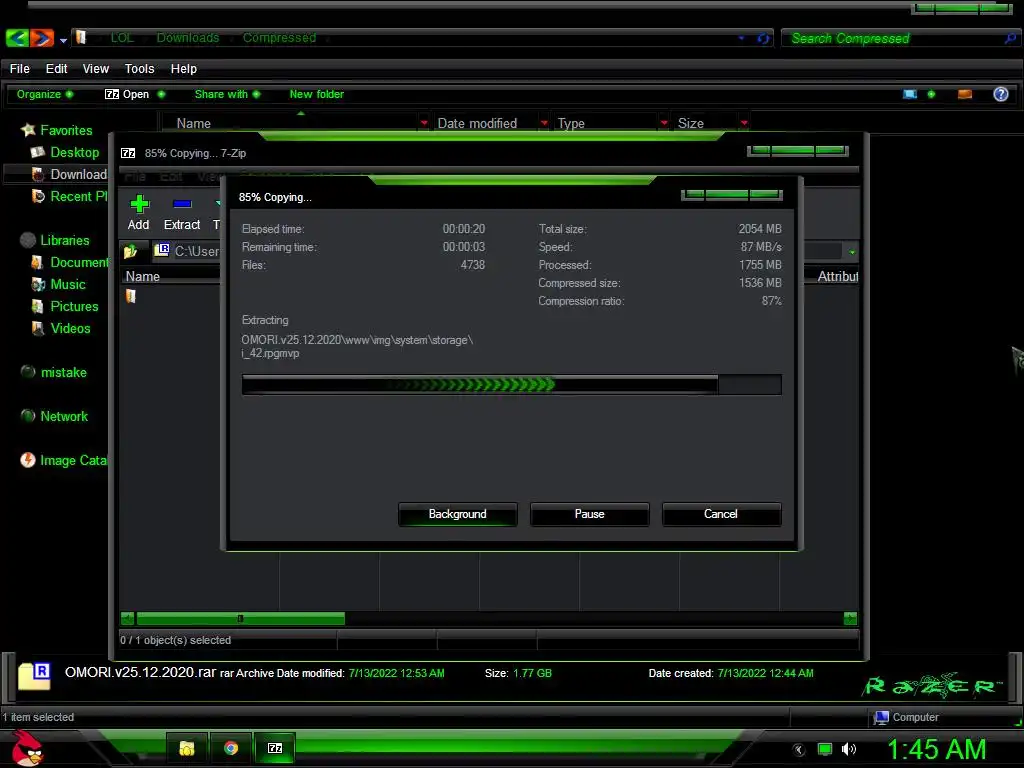Screen dimensions: 1024x768
Task: Toggle the preview pane icon
Action: [965, 94]
